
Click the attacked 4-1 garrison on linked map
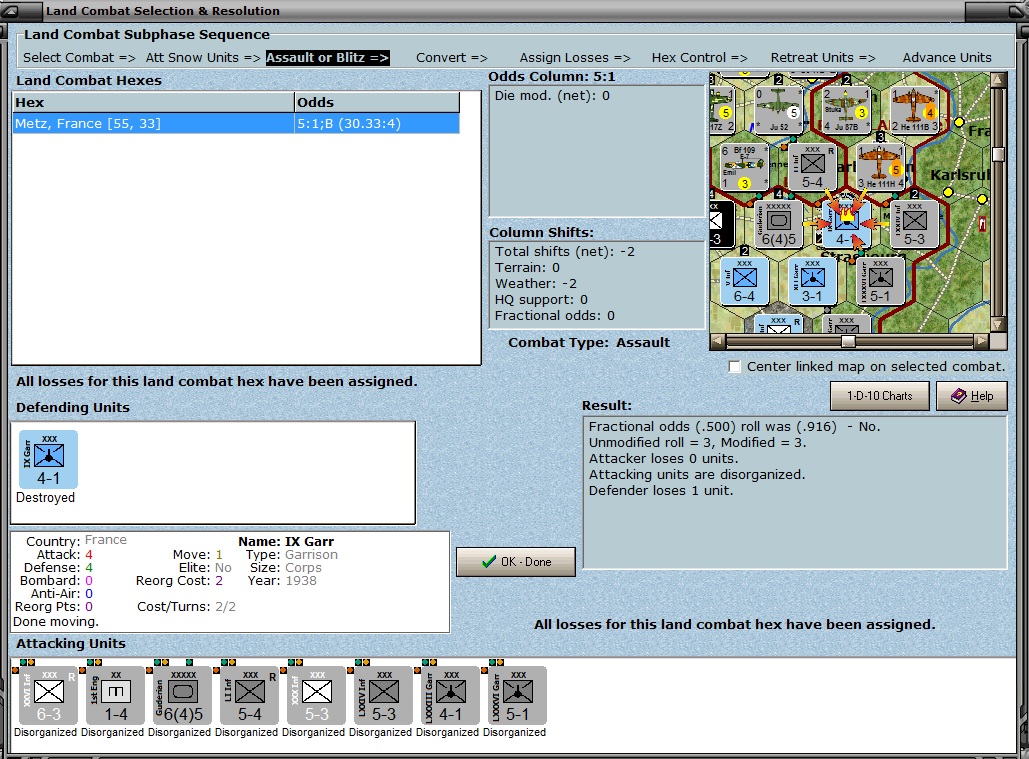click(846, 224)
